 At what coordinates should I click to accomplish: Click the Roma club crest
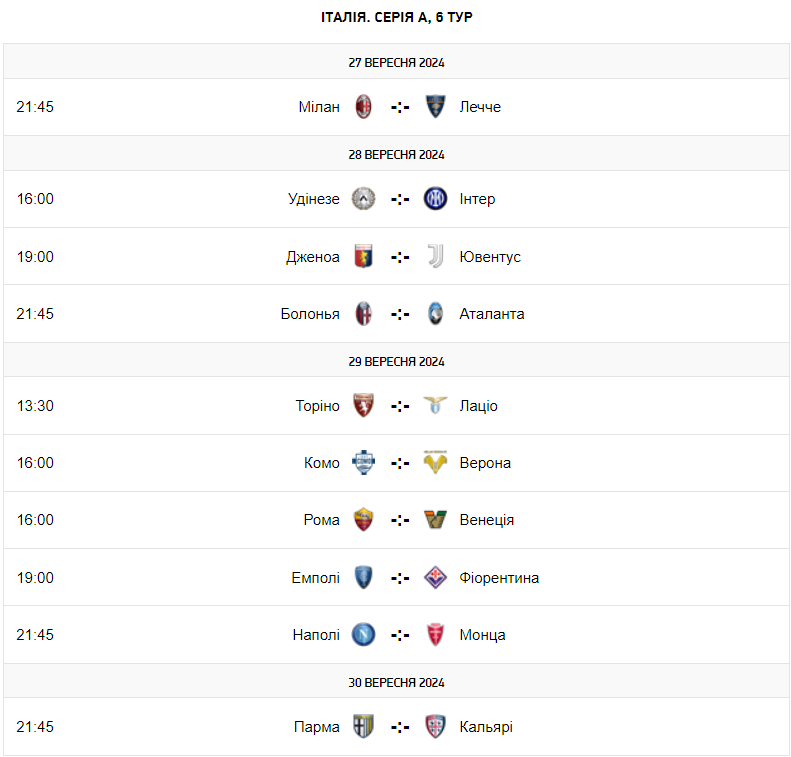click(364, 520)
